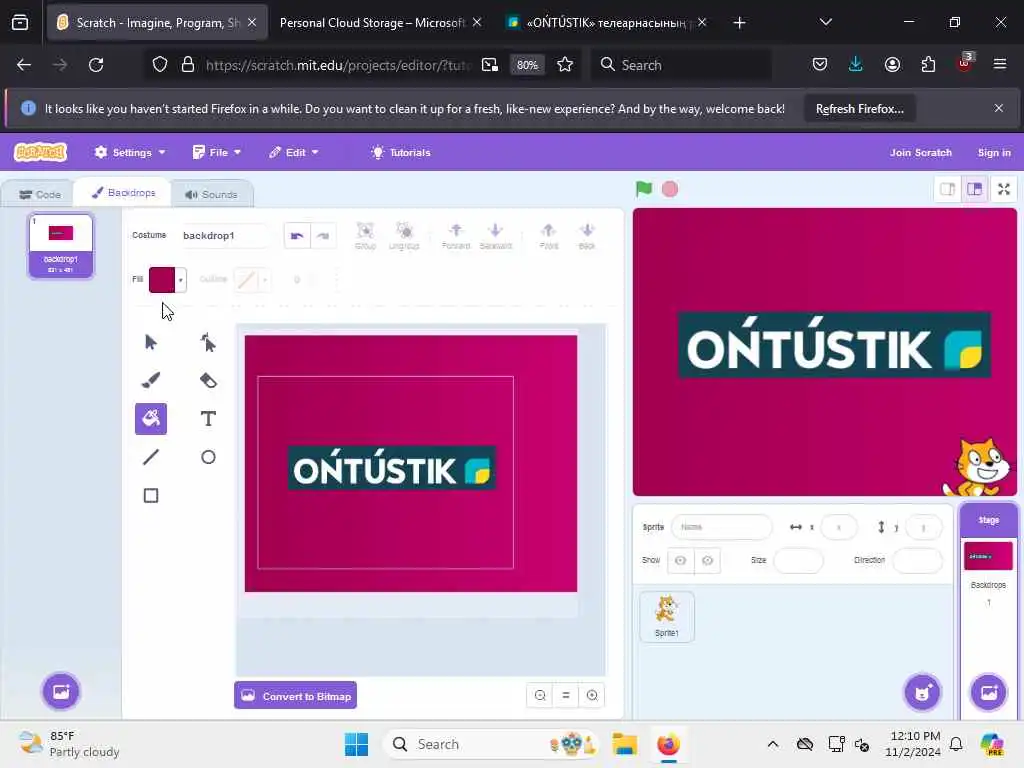
Task: Open Windows Start menu
Action: (357, 744)
